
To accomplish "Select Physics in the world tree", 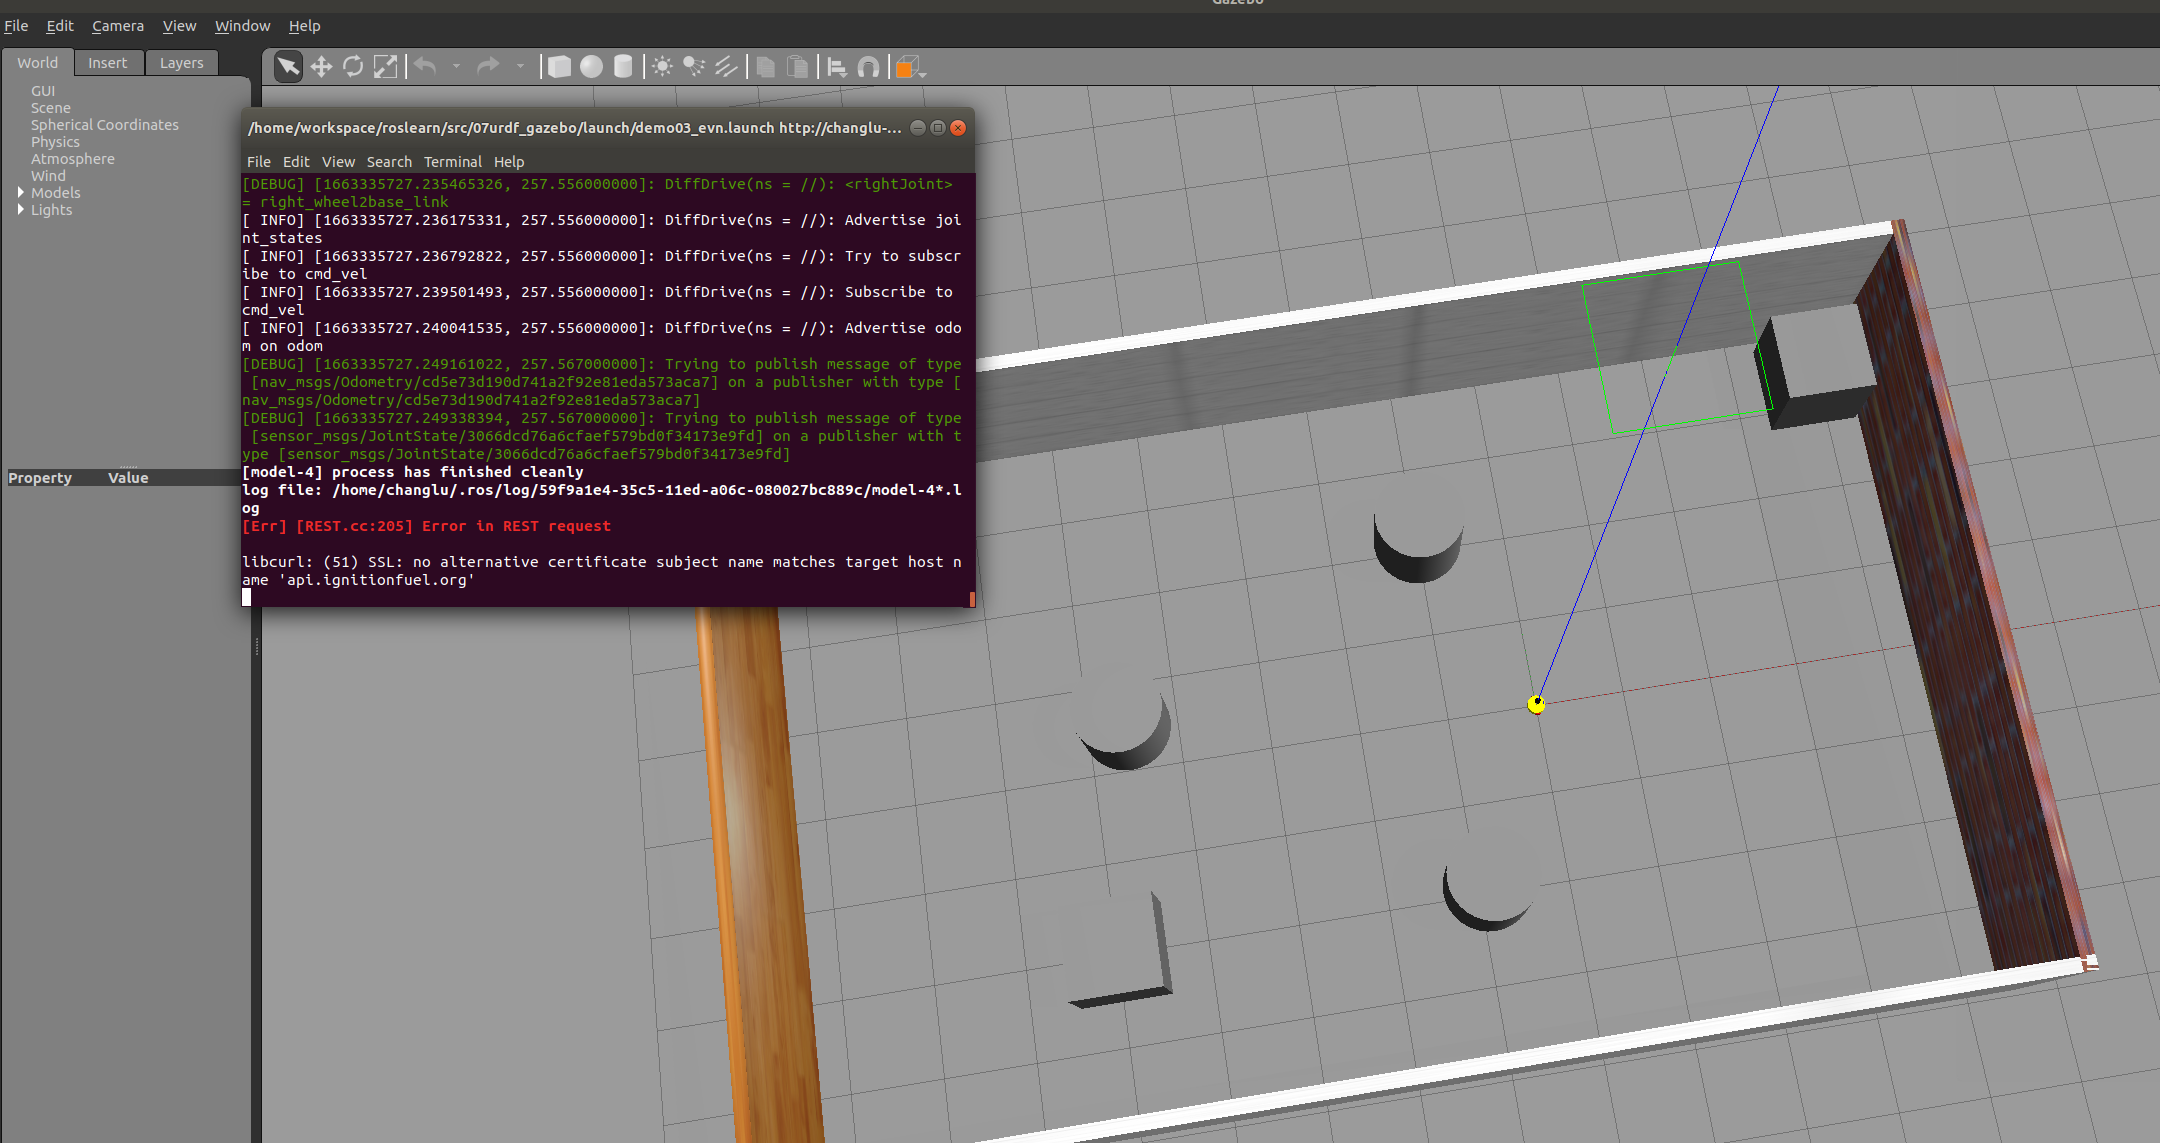I will pyautogui.click(x=55, y=142).
